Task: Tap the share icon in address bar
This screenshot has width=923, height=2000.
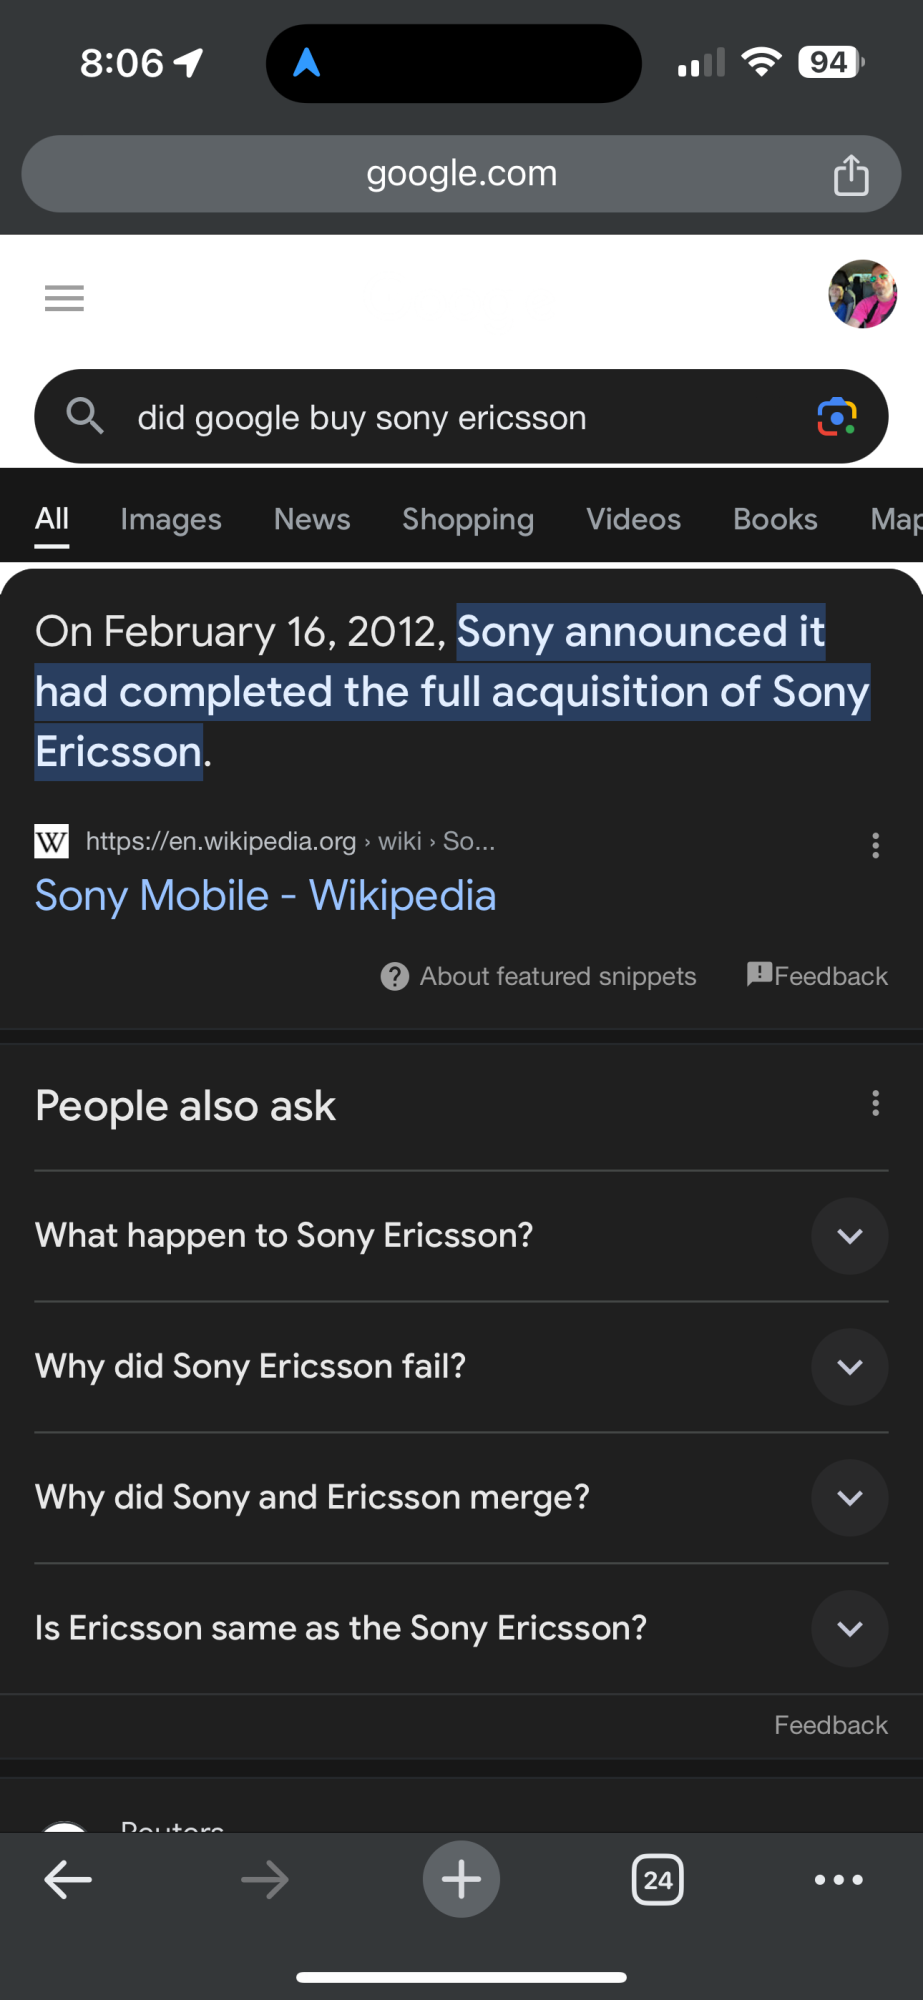Action: click(x=851, y=175)
